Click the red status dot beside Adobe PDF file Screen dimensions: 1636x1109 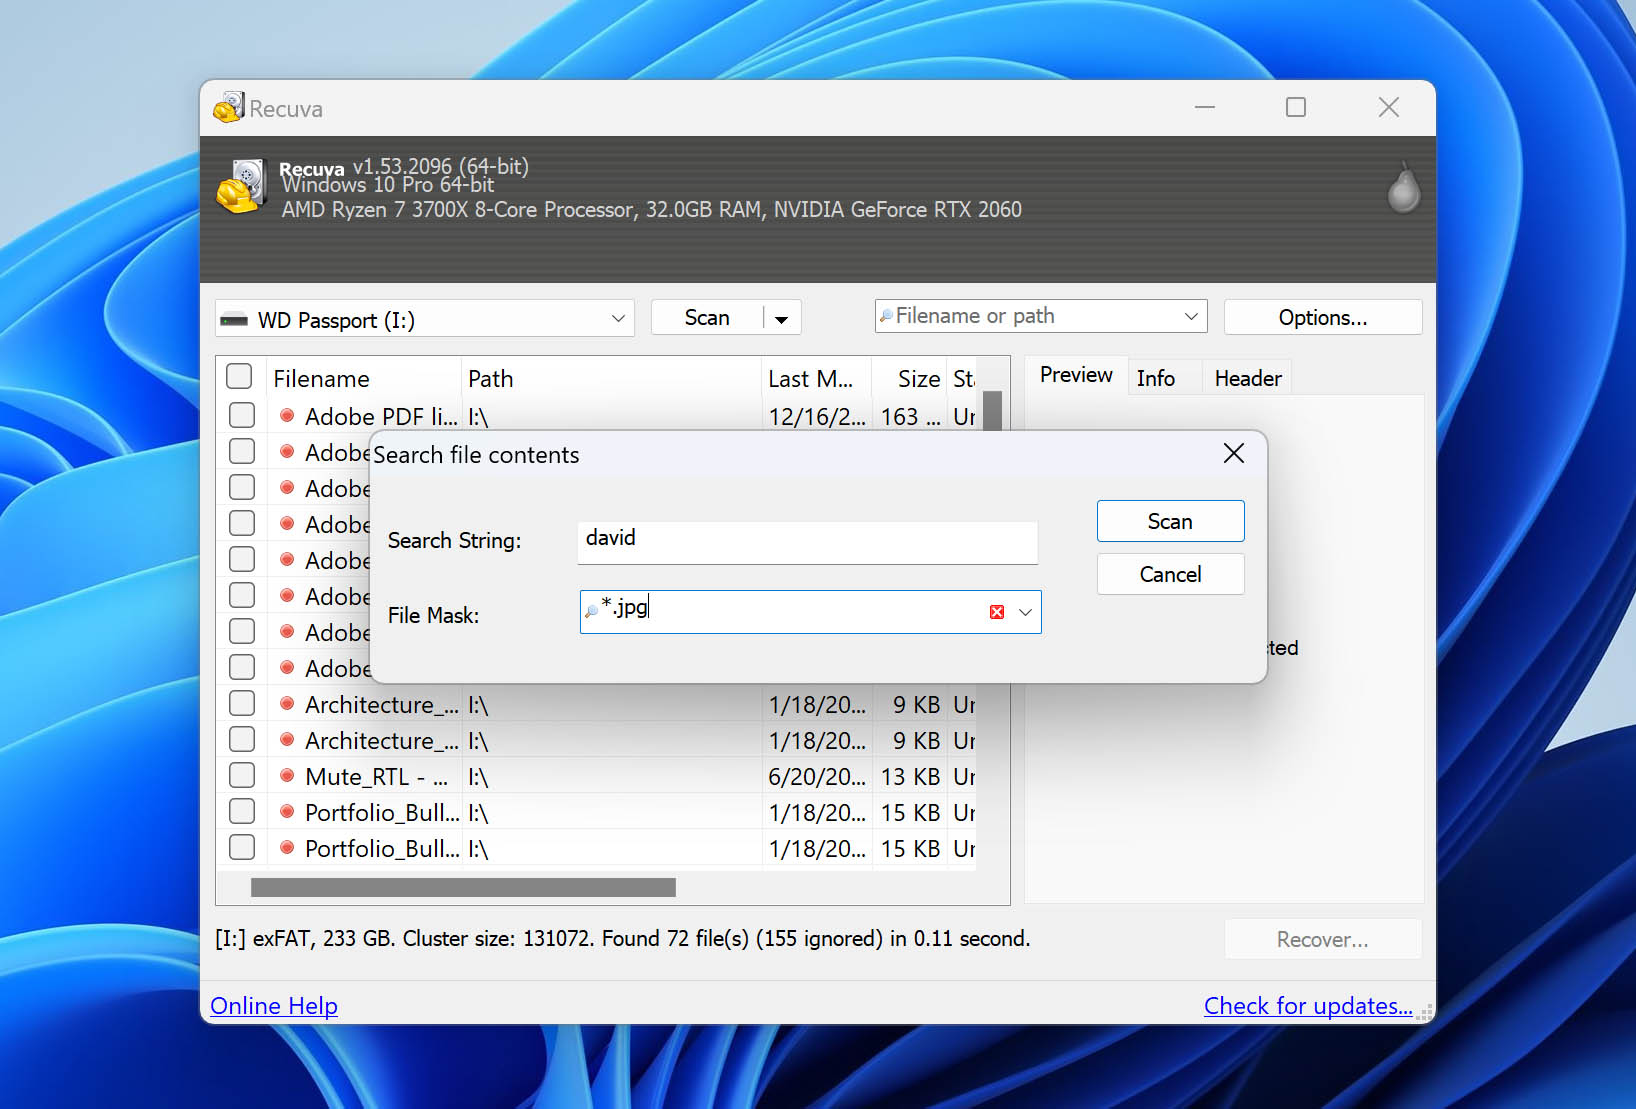(287, 416)
